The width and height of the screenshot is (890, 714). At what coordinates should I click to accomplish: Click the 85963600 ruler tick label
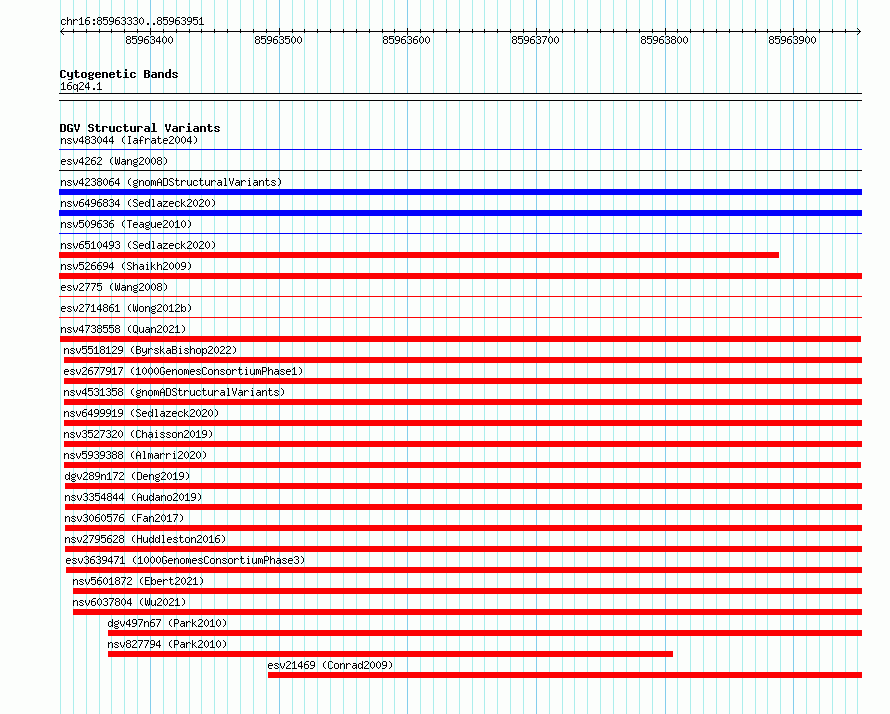[406, 40]
